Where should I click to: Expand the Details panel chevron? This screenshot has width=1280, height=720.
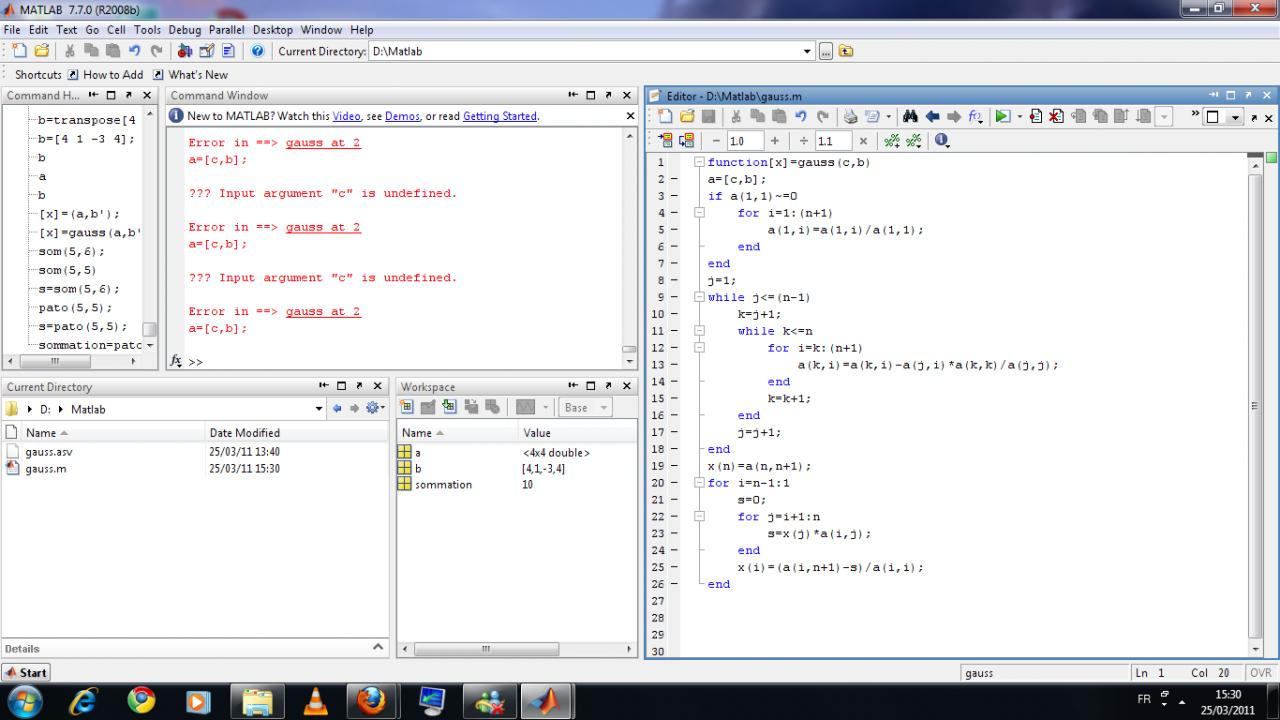(x=378, y=647)
